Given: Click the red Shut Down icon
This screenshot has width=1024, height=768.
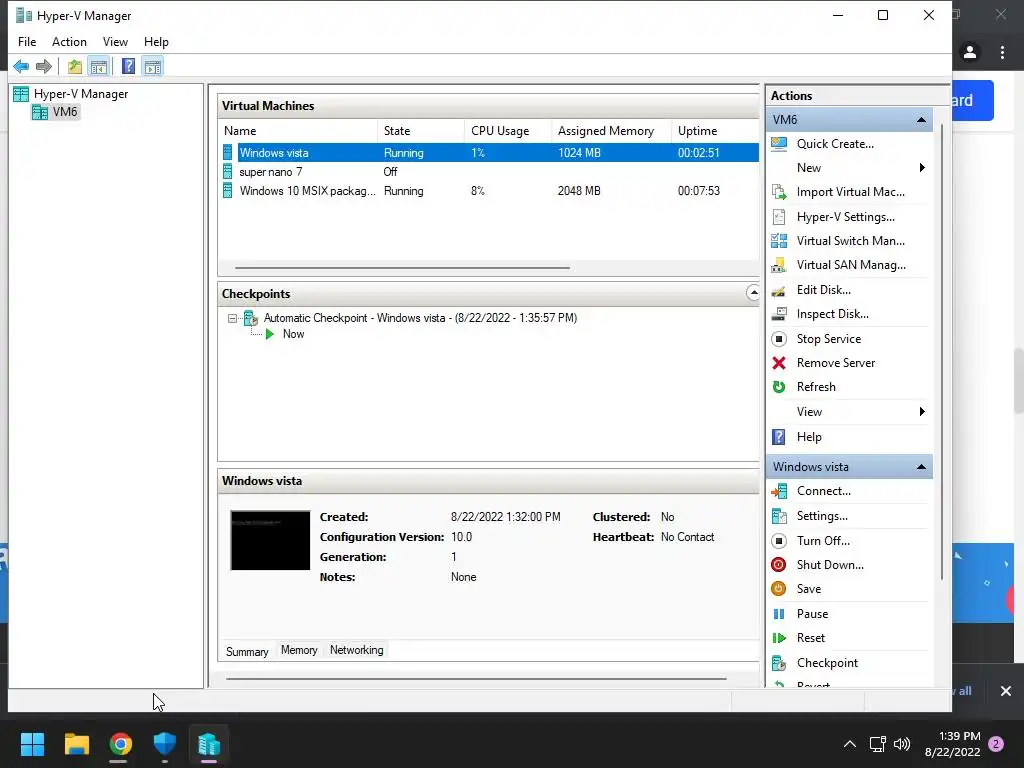Looking at the screenshot, I should [779, 565].
